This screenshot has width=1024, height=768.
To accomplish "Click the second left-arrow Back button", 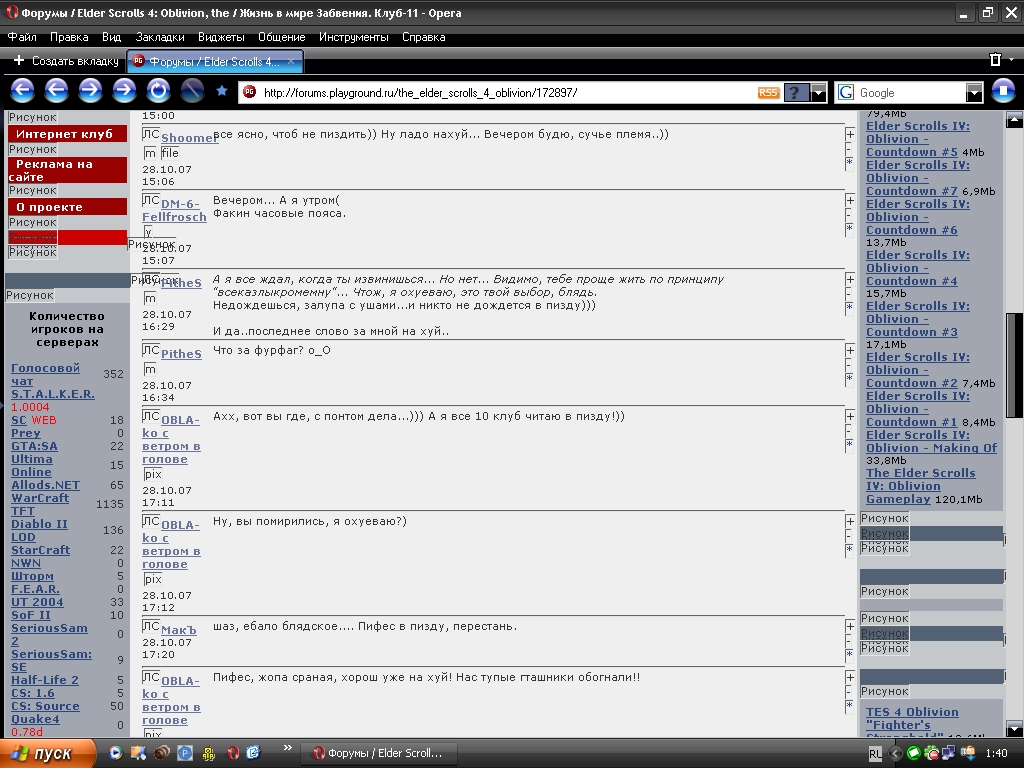I will pos(56,90).
